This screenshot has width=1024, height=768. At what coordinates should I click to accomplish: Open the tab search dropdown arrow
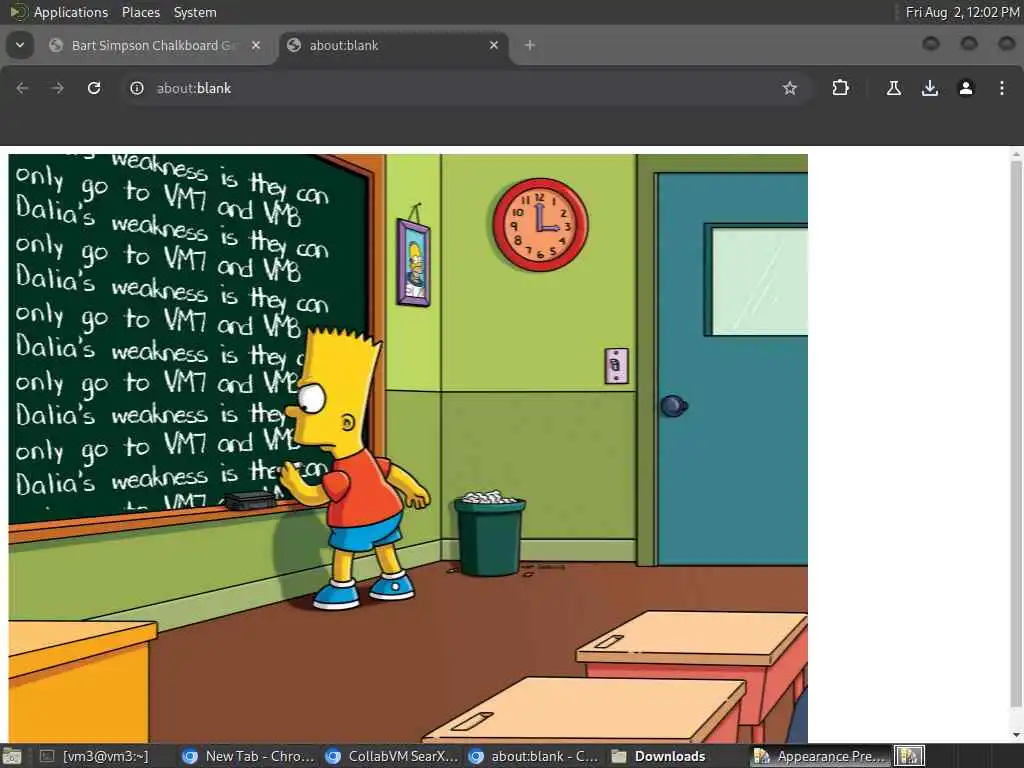click(x=20, y=45)
